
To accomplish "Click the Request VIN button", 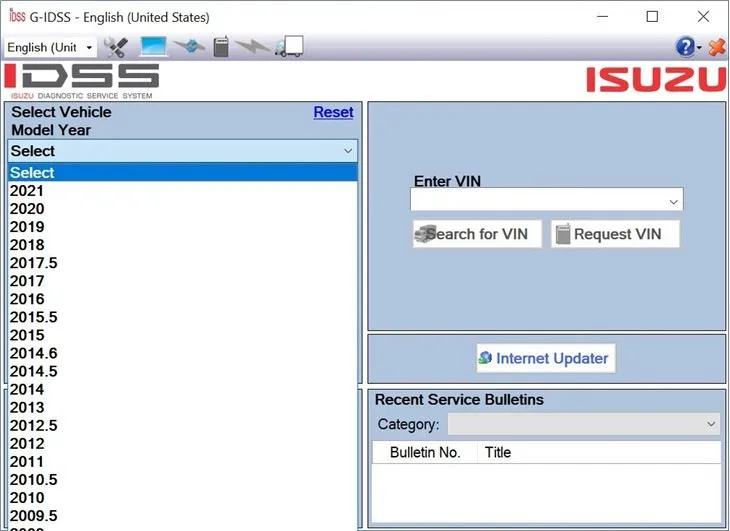I will (615, 234).
